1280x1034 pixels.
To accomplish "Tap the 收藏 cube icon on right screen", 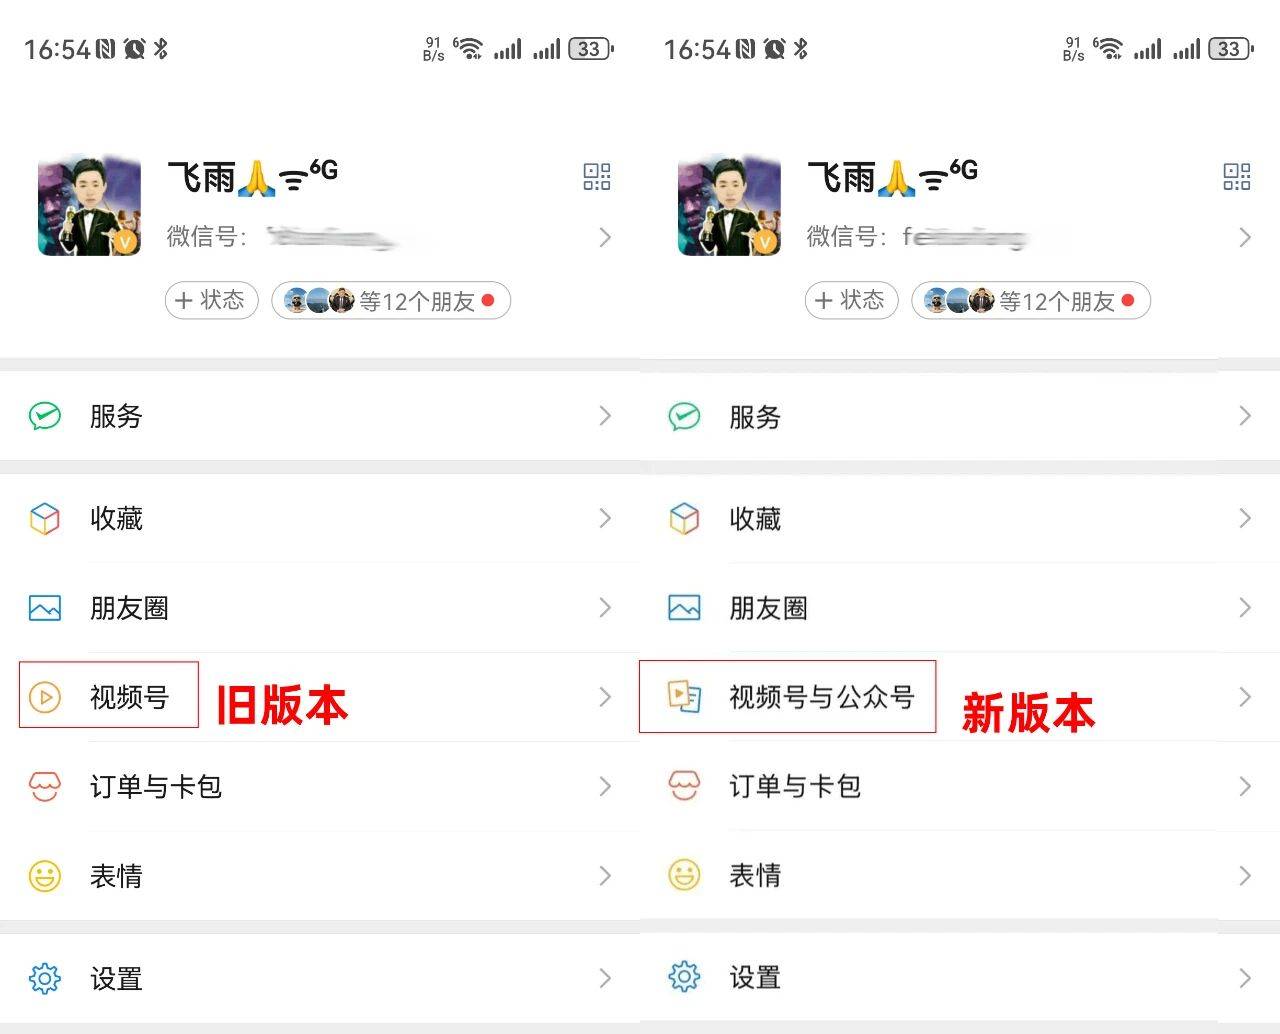I will coord(685,518).
